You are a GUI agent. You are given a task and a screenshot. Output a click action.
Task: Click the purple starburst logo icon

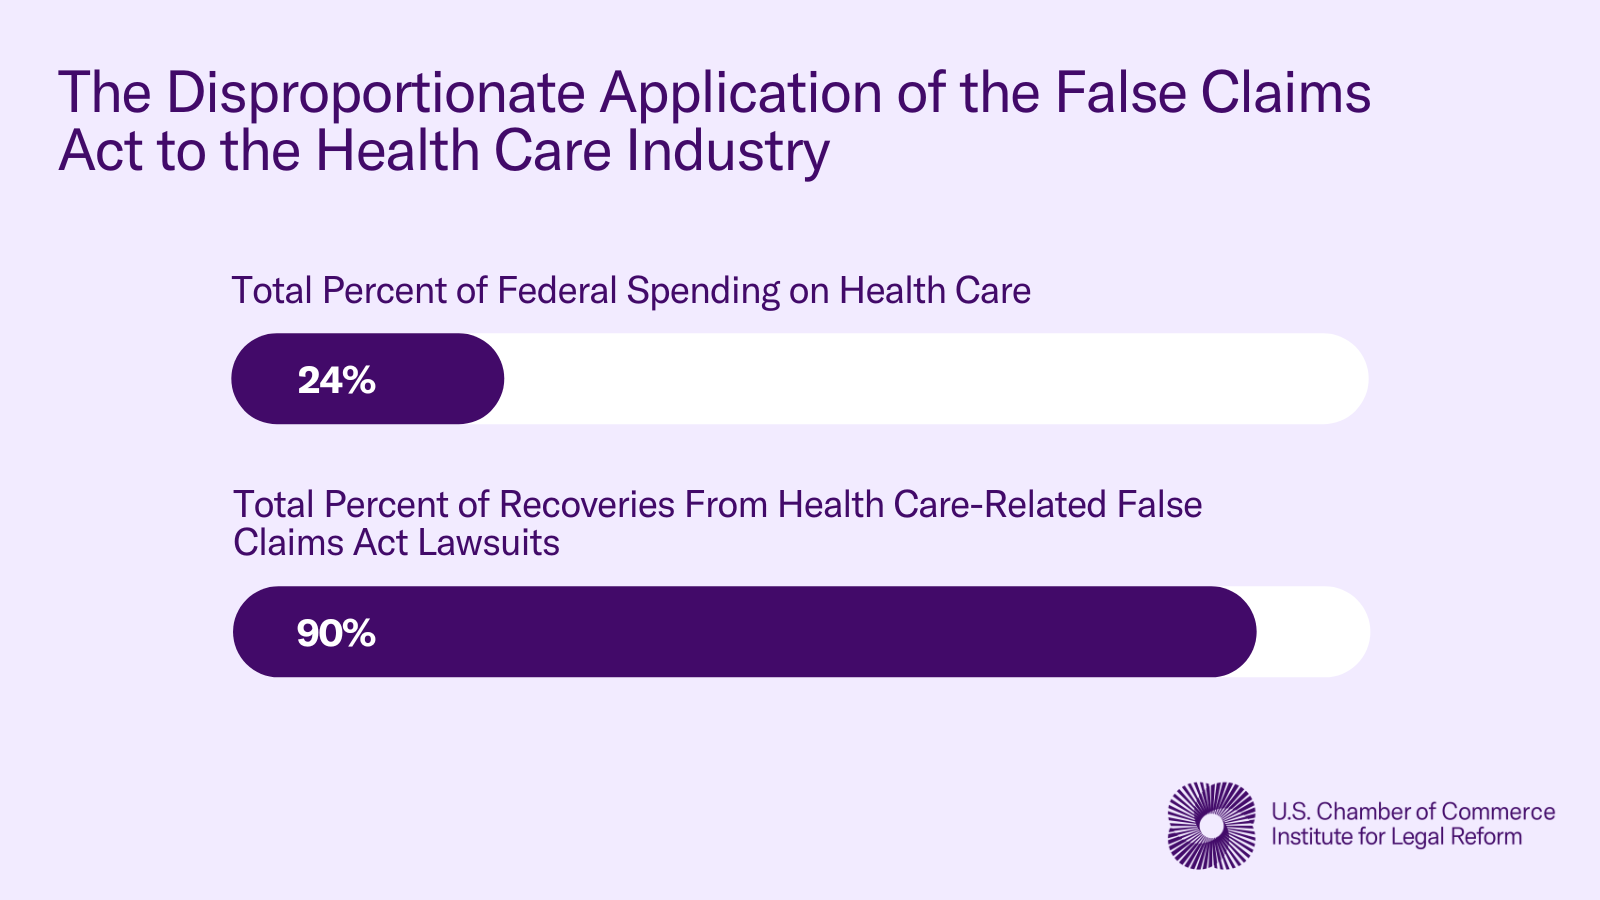pyautogui.click(x=1211, y=825)
